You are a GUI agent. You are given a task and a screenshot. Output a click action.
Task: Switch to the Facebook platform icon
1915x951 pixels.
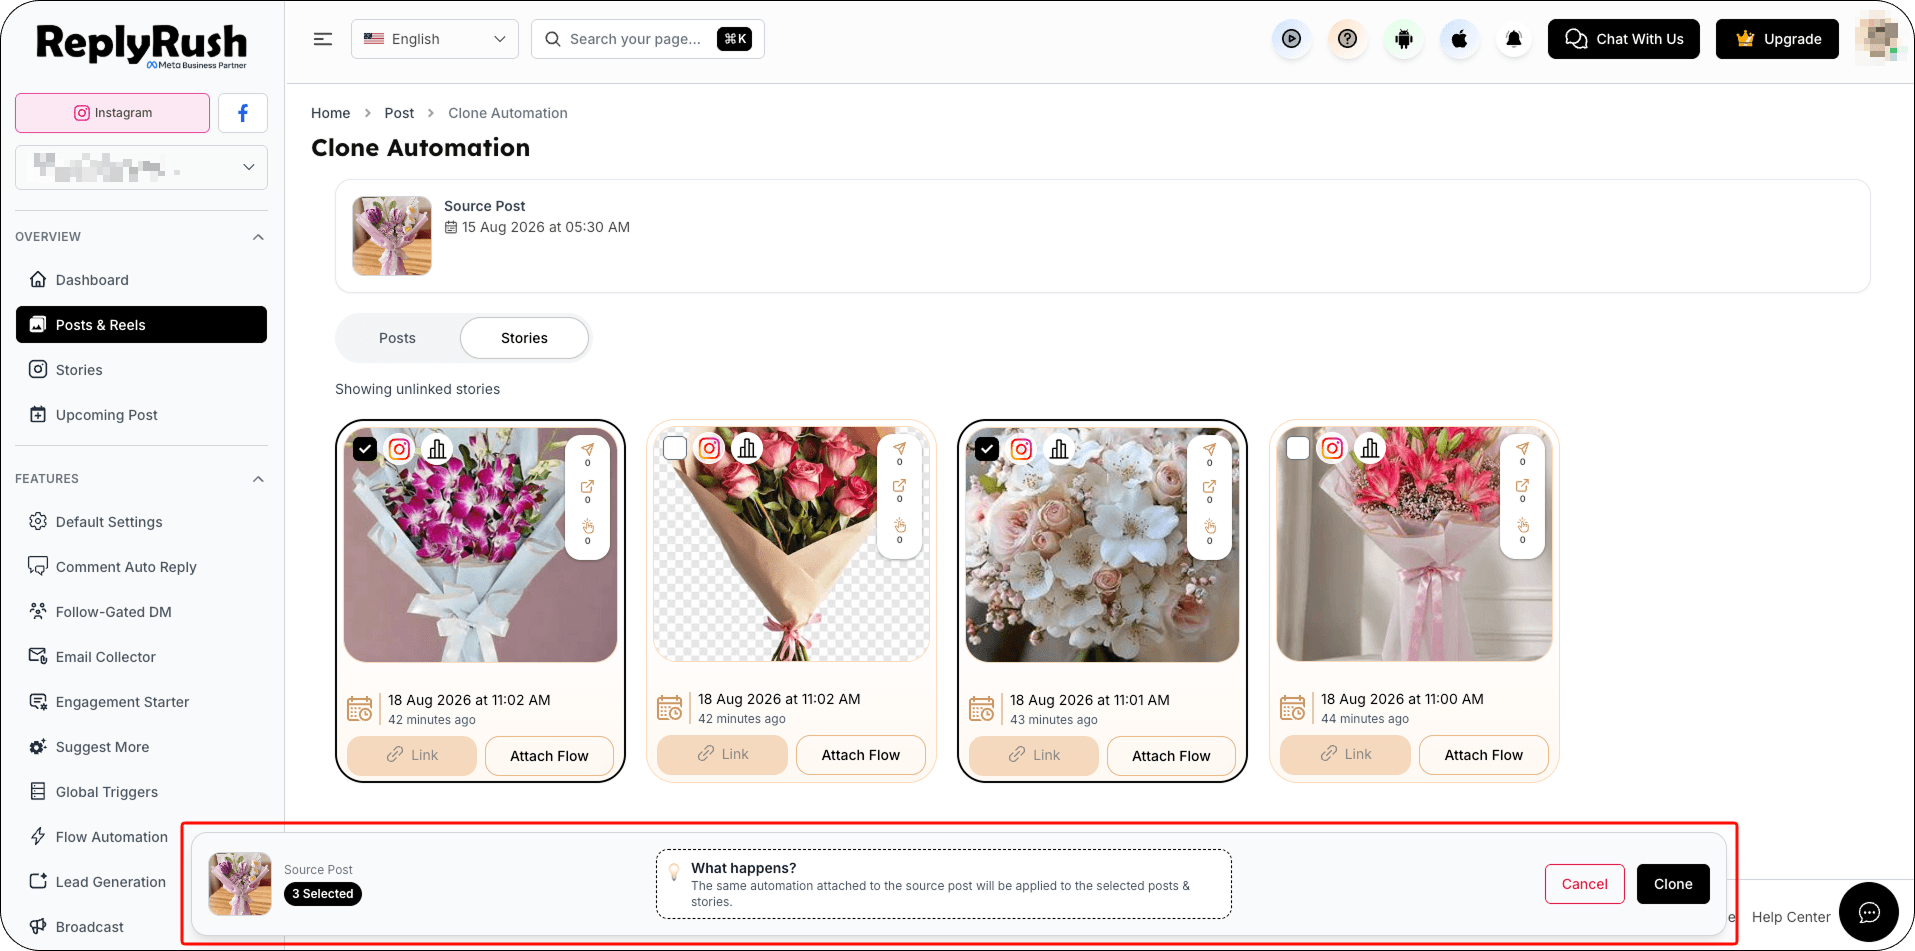(243, 113)
